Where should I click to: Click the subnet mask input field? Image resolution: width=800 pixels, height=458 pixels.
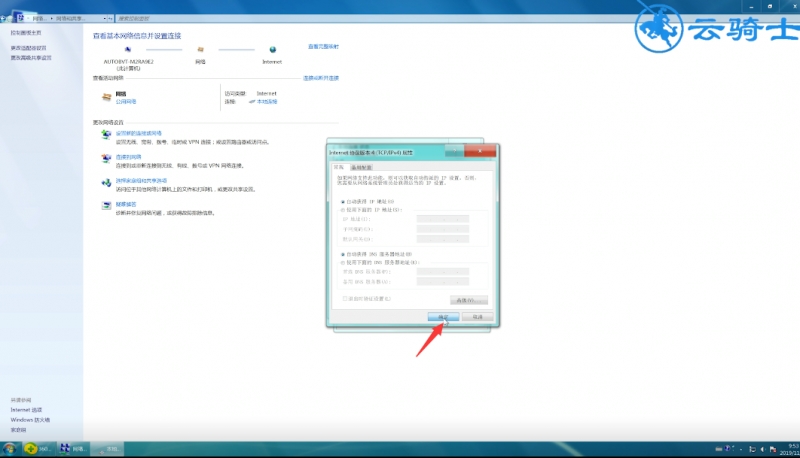(x=443, y=229)
